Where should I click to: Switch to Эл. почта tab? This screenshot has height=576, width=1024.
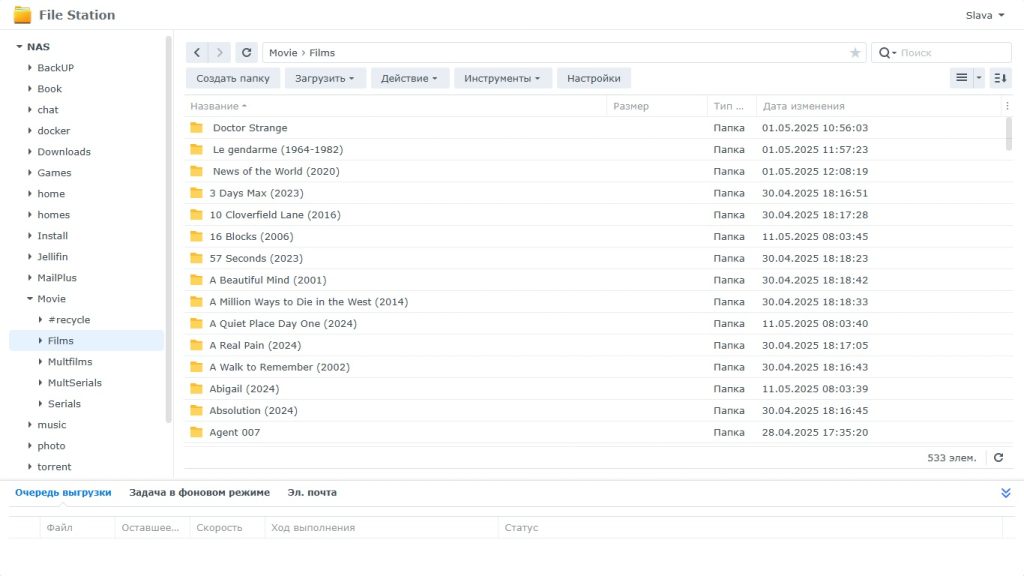click(312, 492)
